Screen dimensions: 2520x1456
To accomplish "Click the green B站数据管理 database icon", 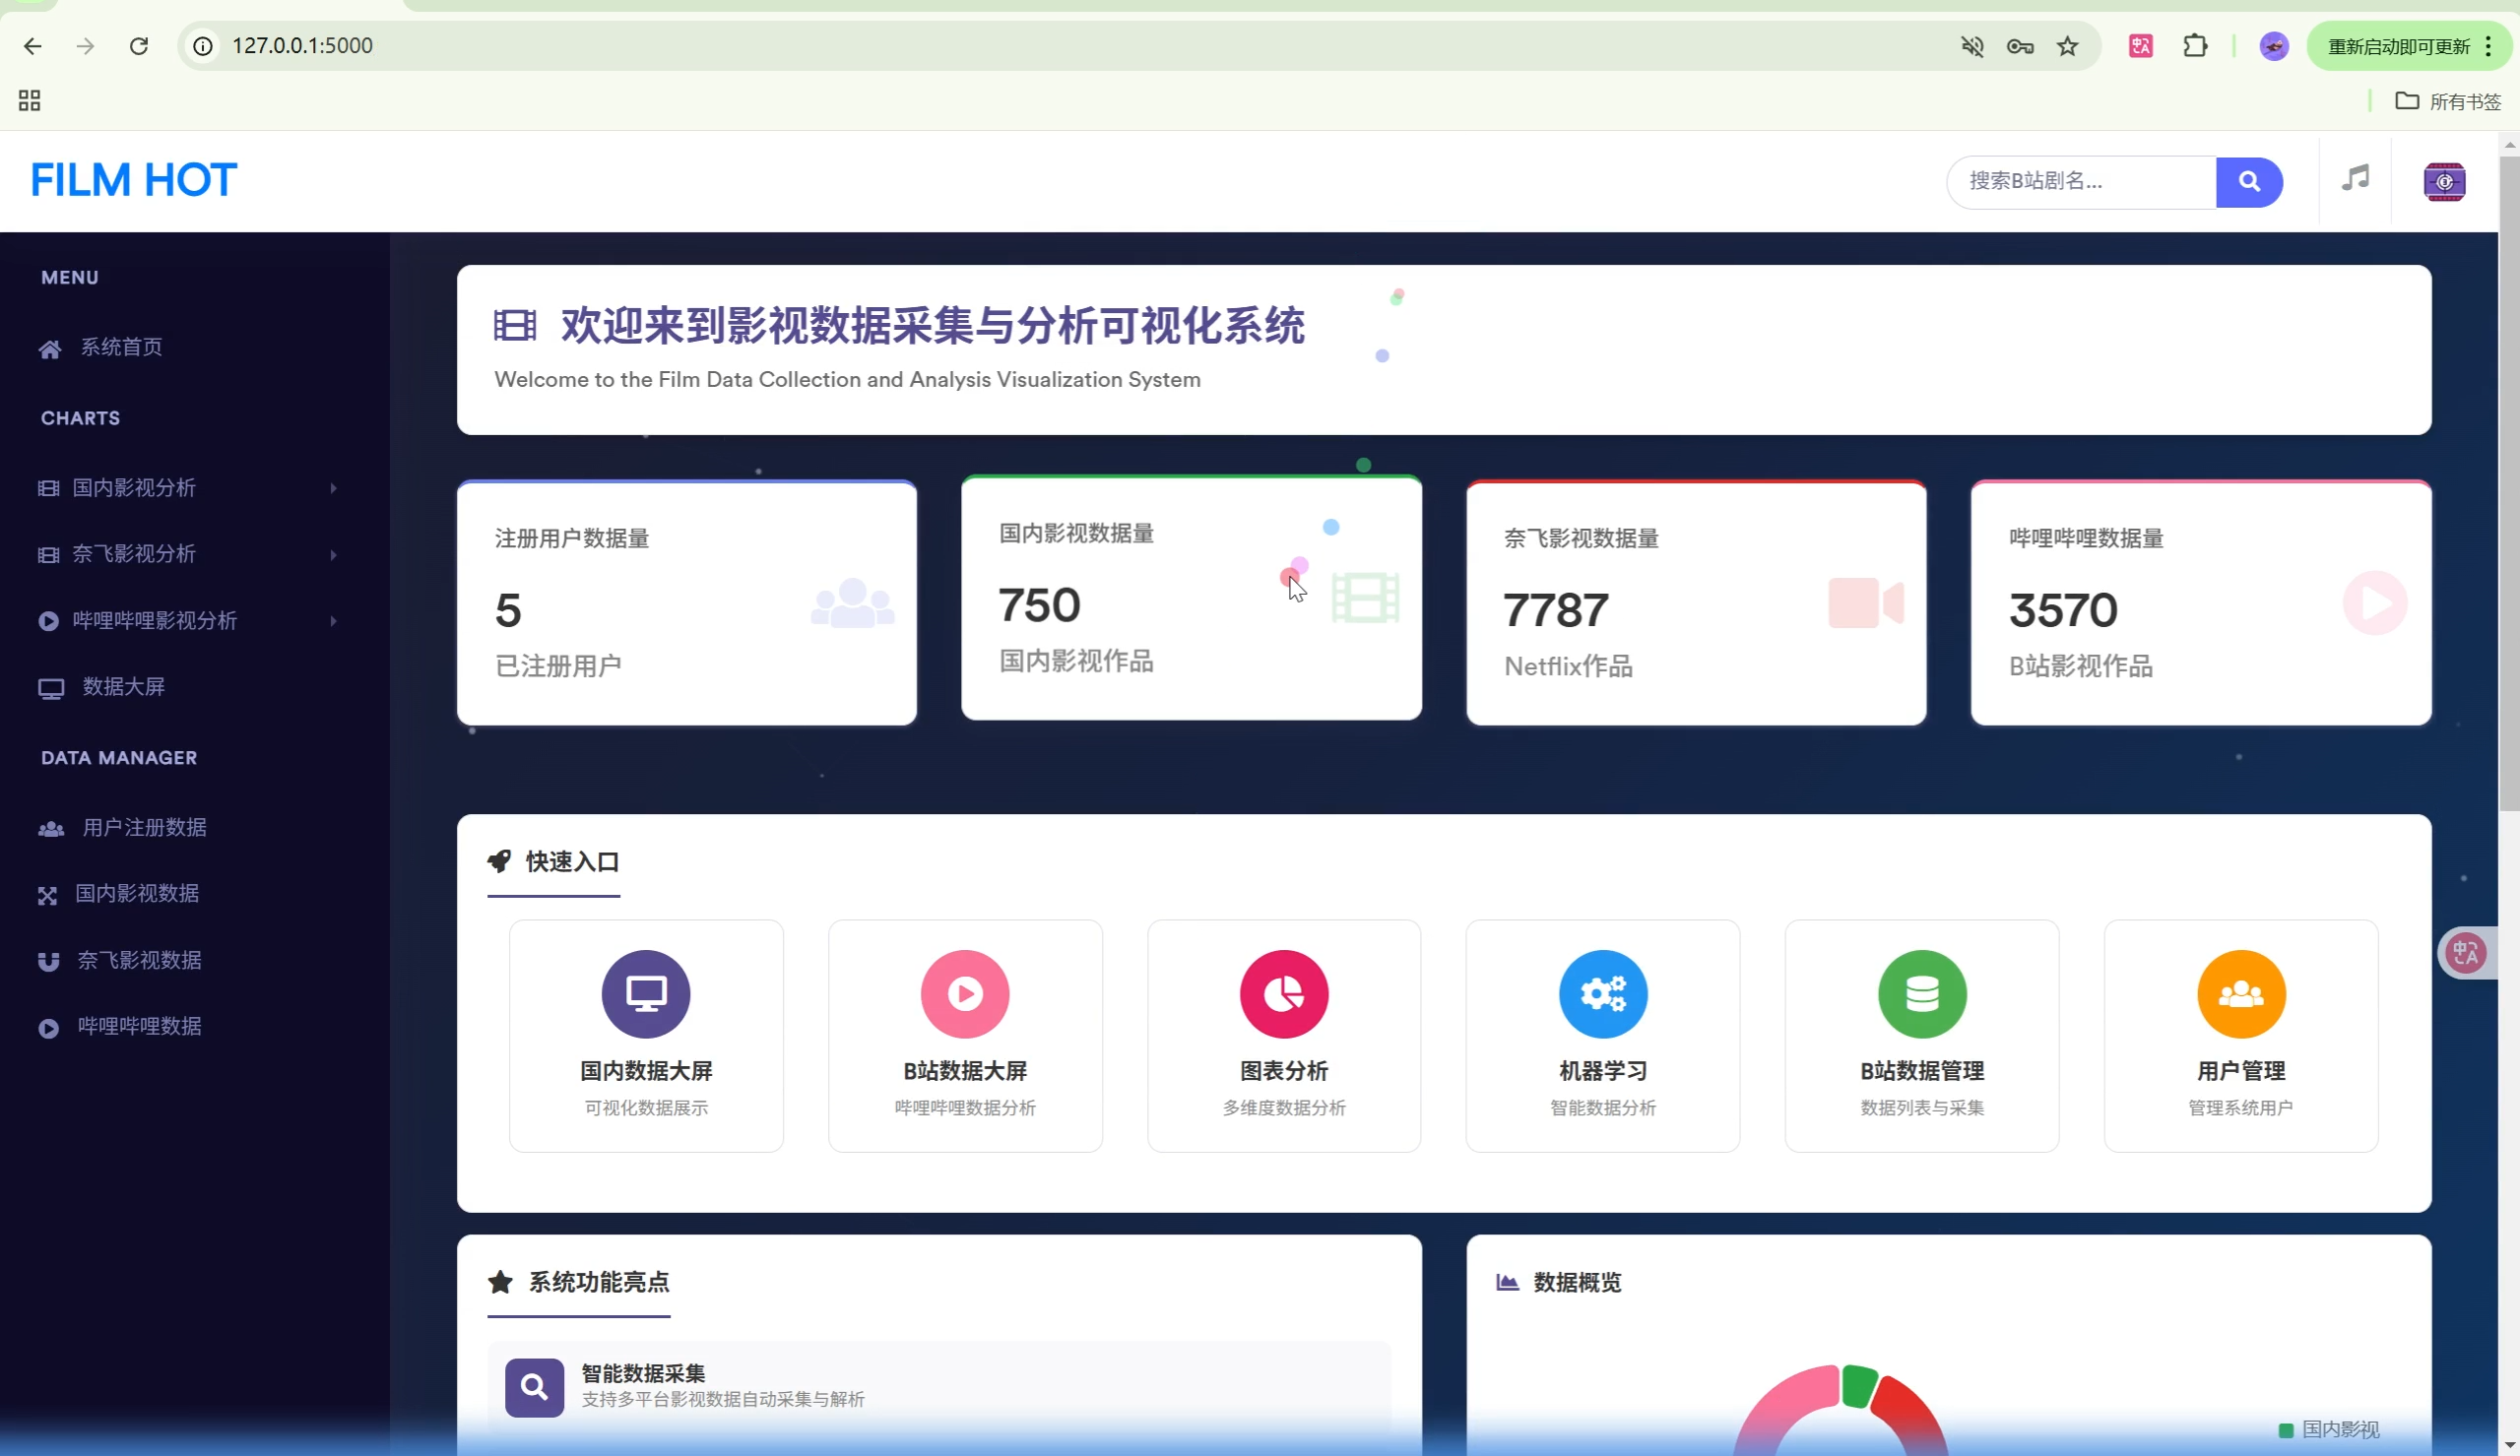I will click(x=1921, y=993).
